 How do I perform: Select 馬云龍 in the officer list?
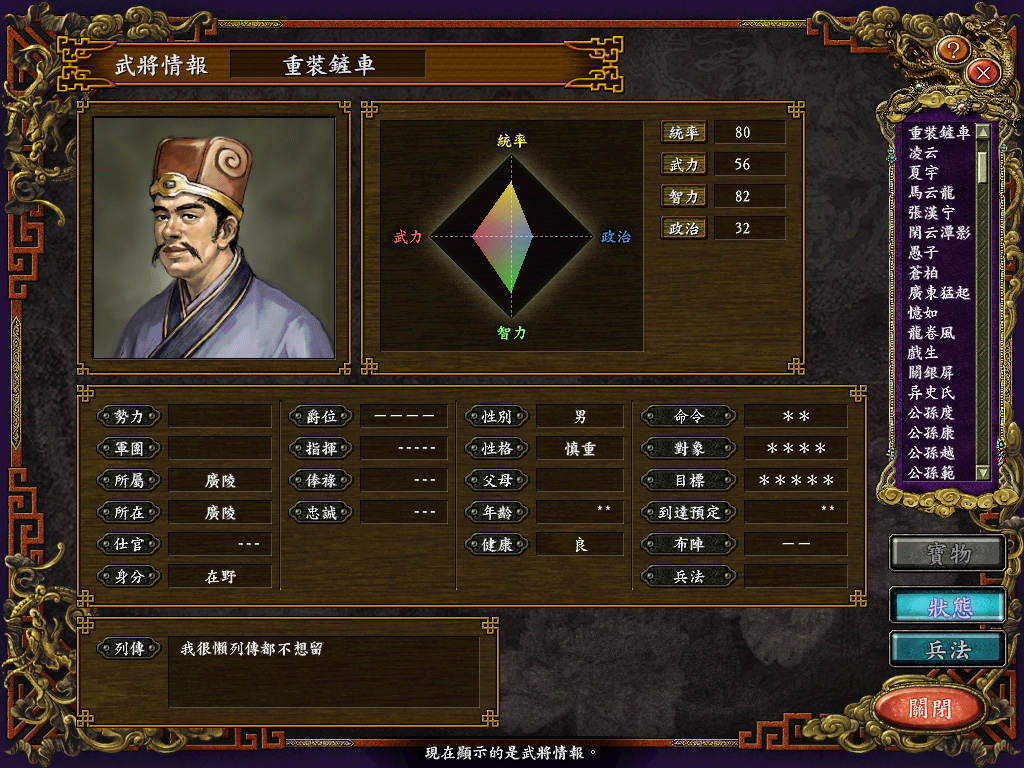pyautogui.click(x=931, y=193)
